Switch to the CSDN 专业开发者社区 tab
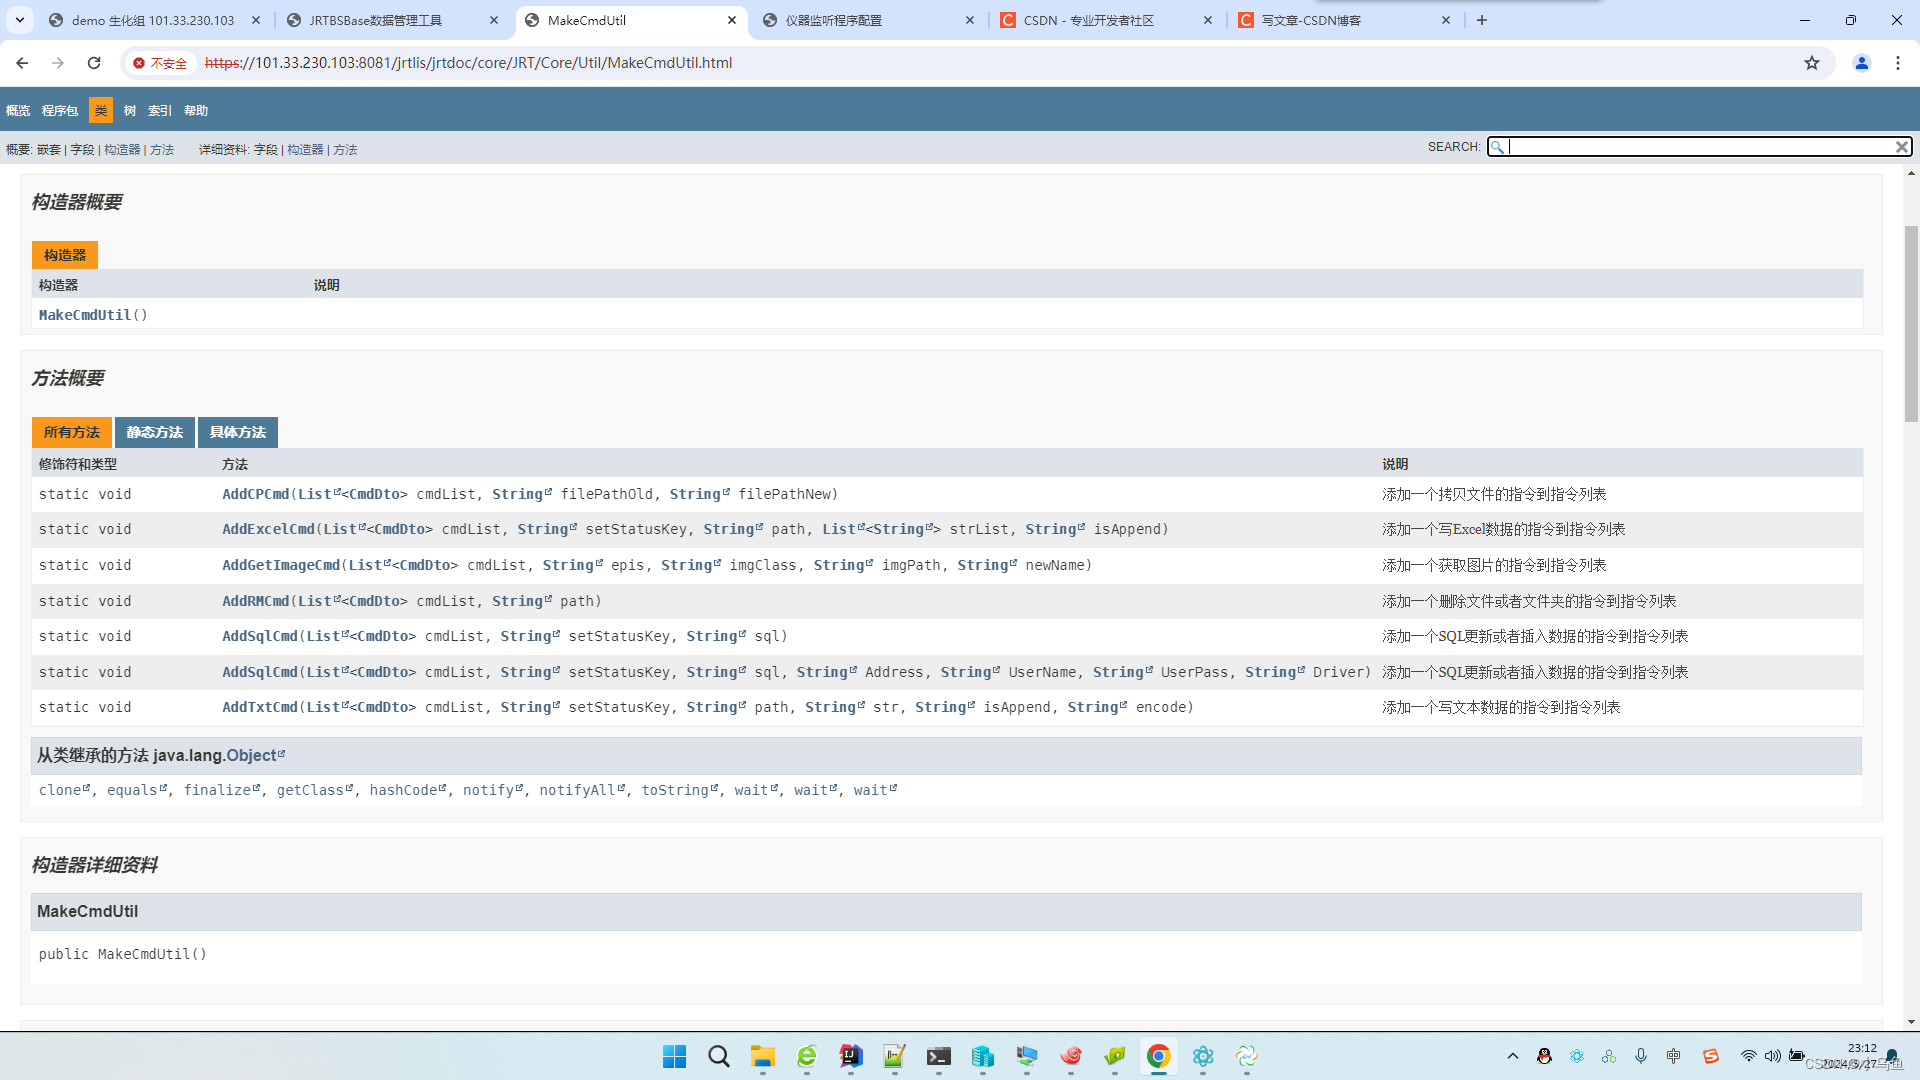Screen dimensions: 1920x1080 [1106, 20]
